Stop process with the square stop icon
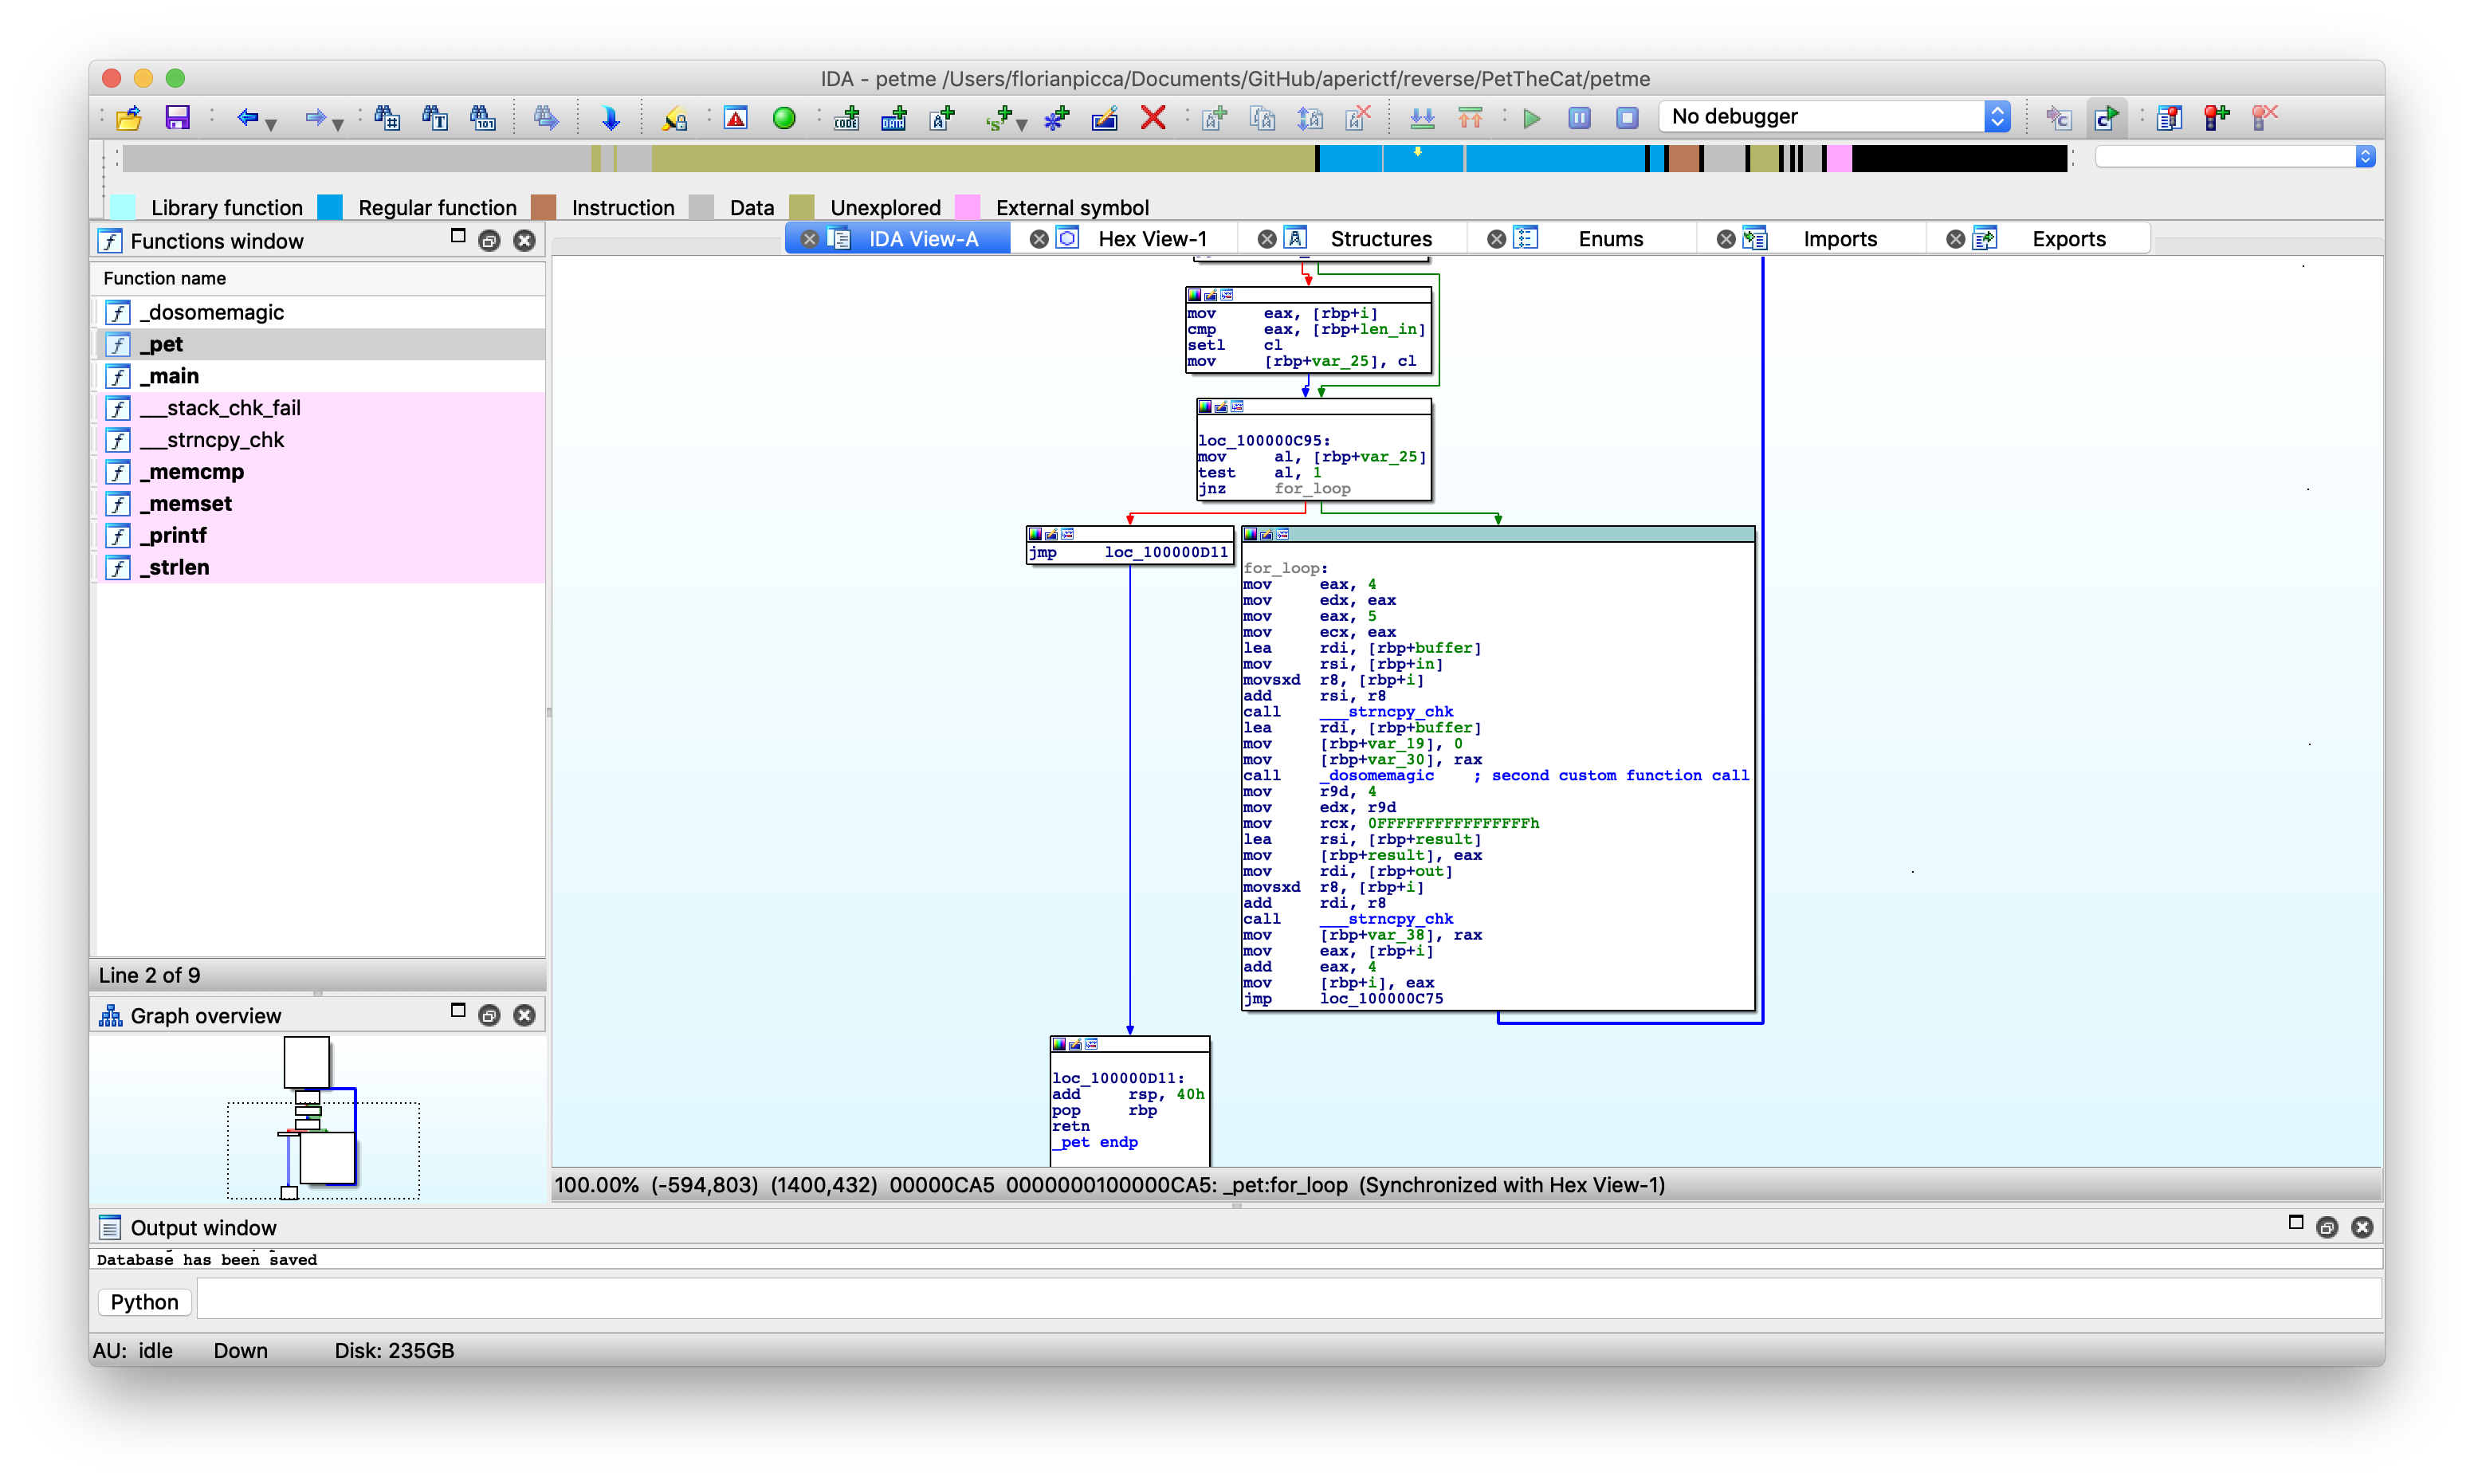 [x=1627, y=118]
